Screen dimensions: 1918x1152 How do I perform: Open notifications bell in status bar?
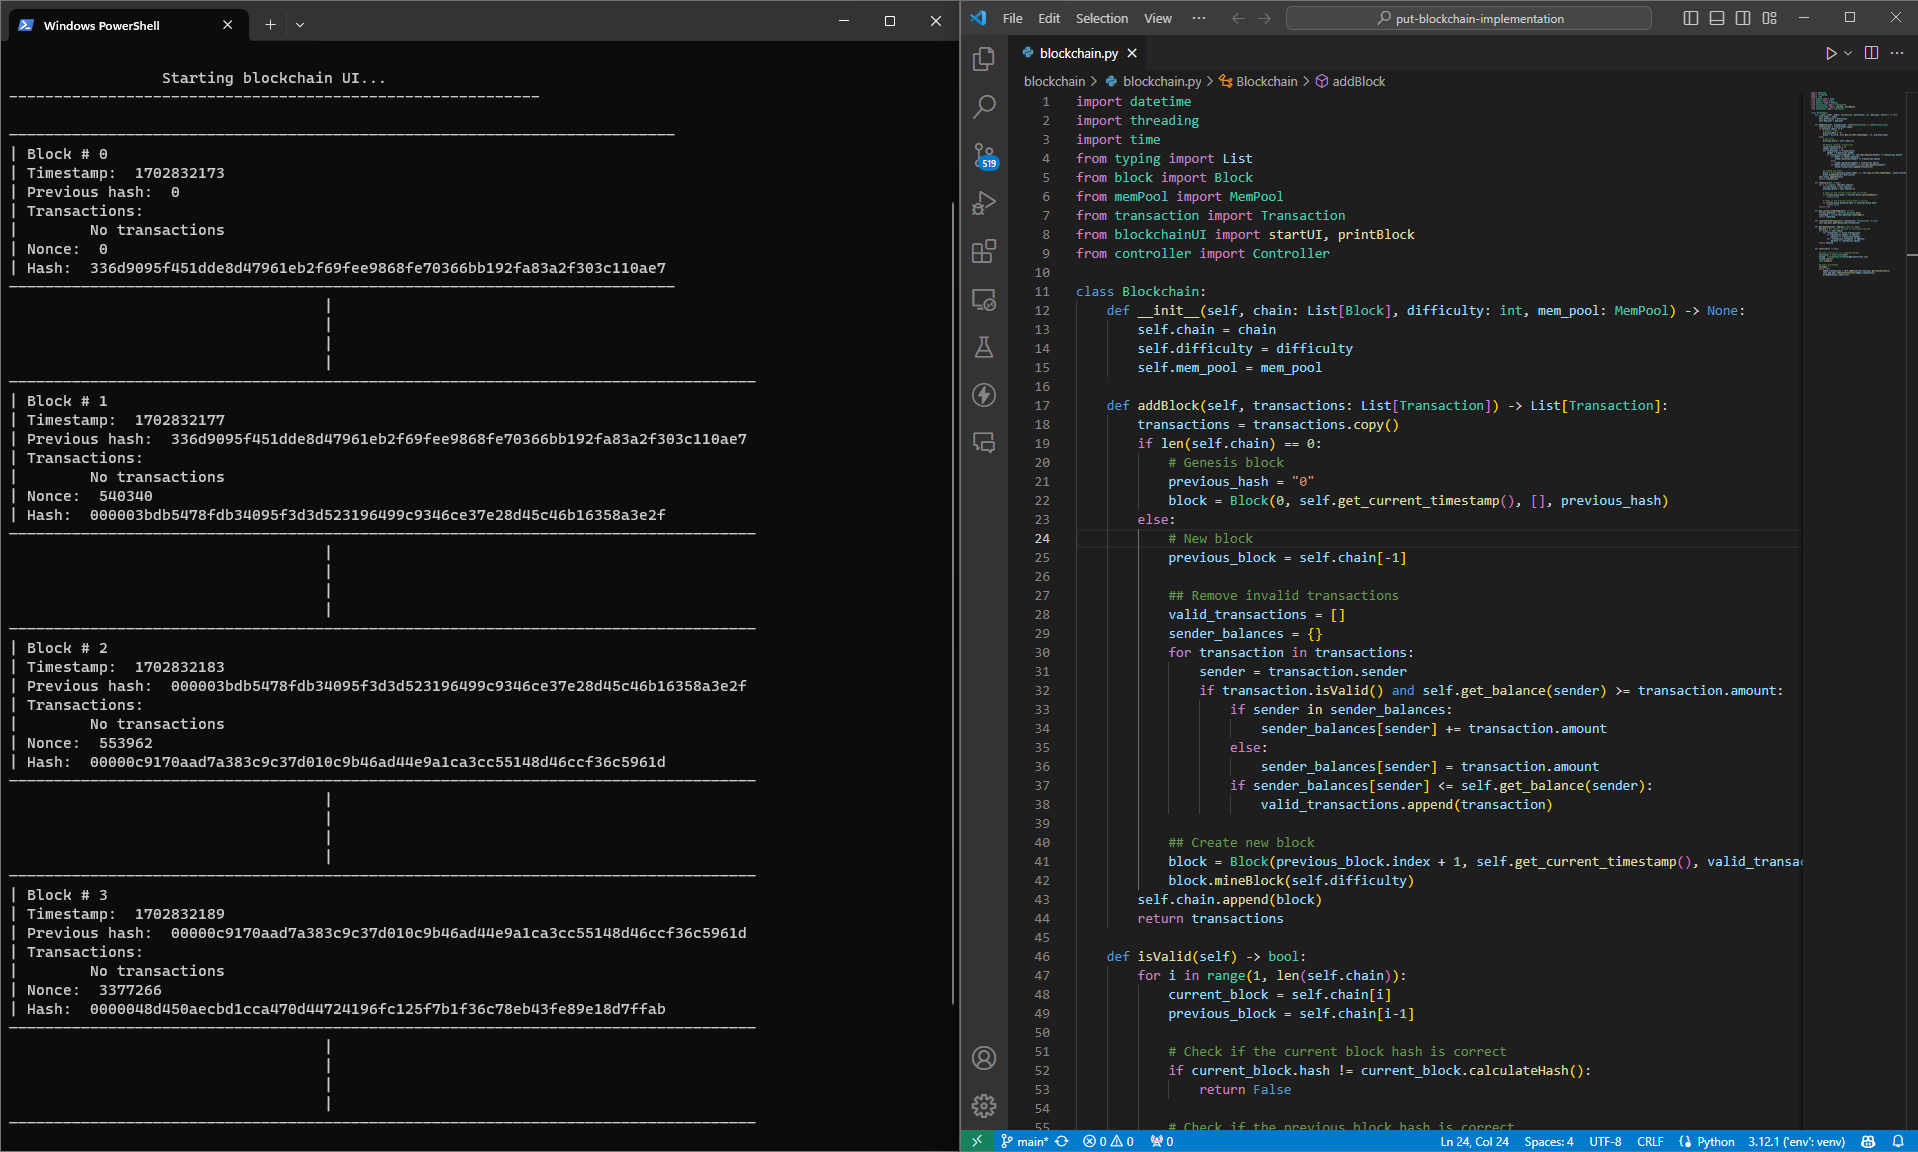[x=1898, y=1141]
